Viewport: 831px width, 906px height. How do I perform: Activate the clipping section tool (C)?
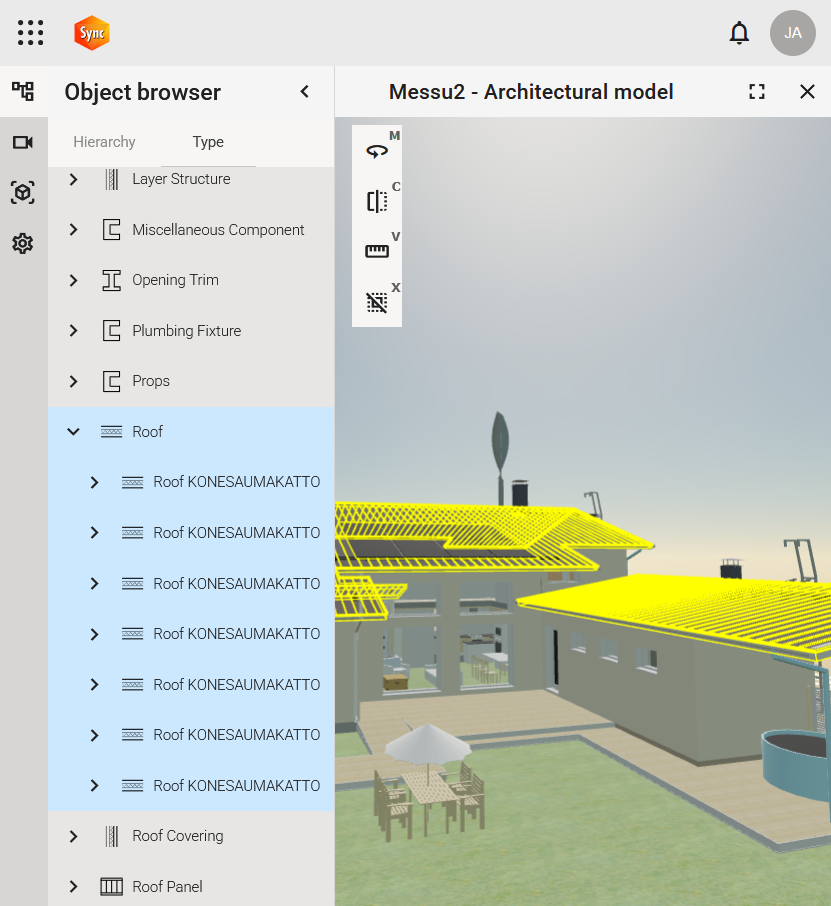click(x=377, y=201)
